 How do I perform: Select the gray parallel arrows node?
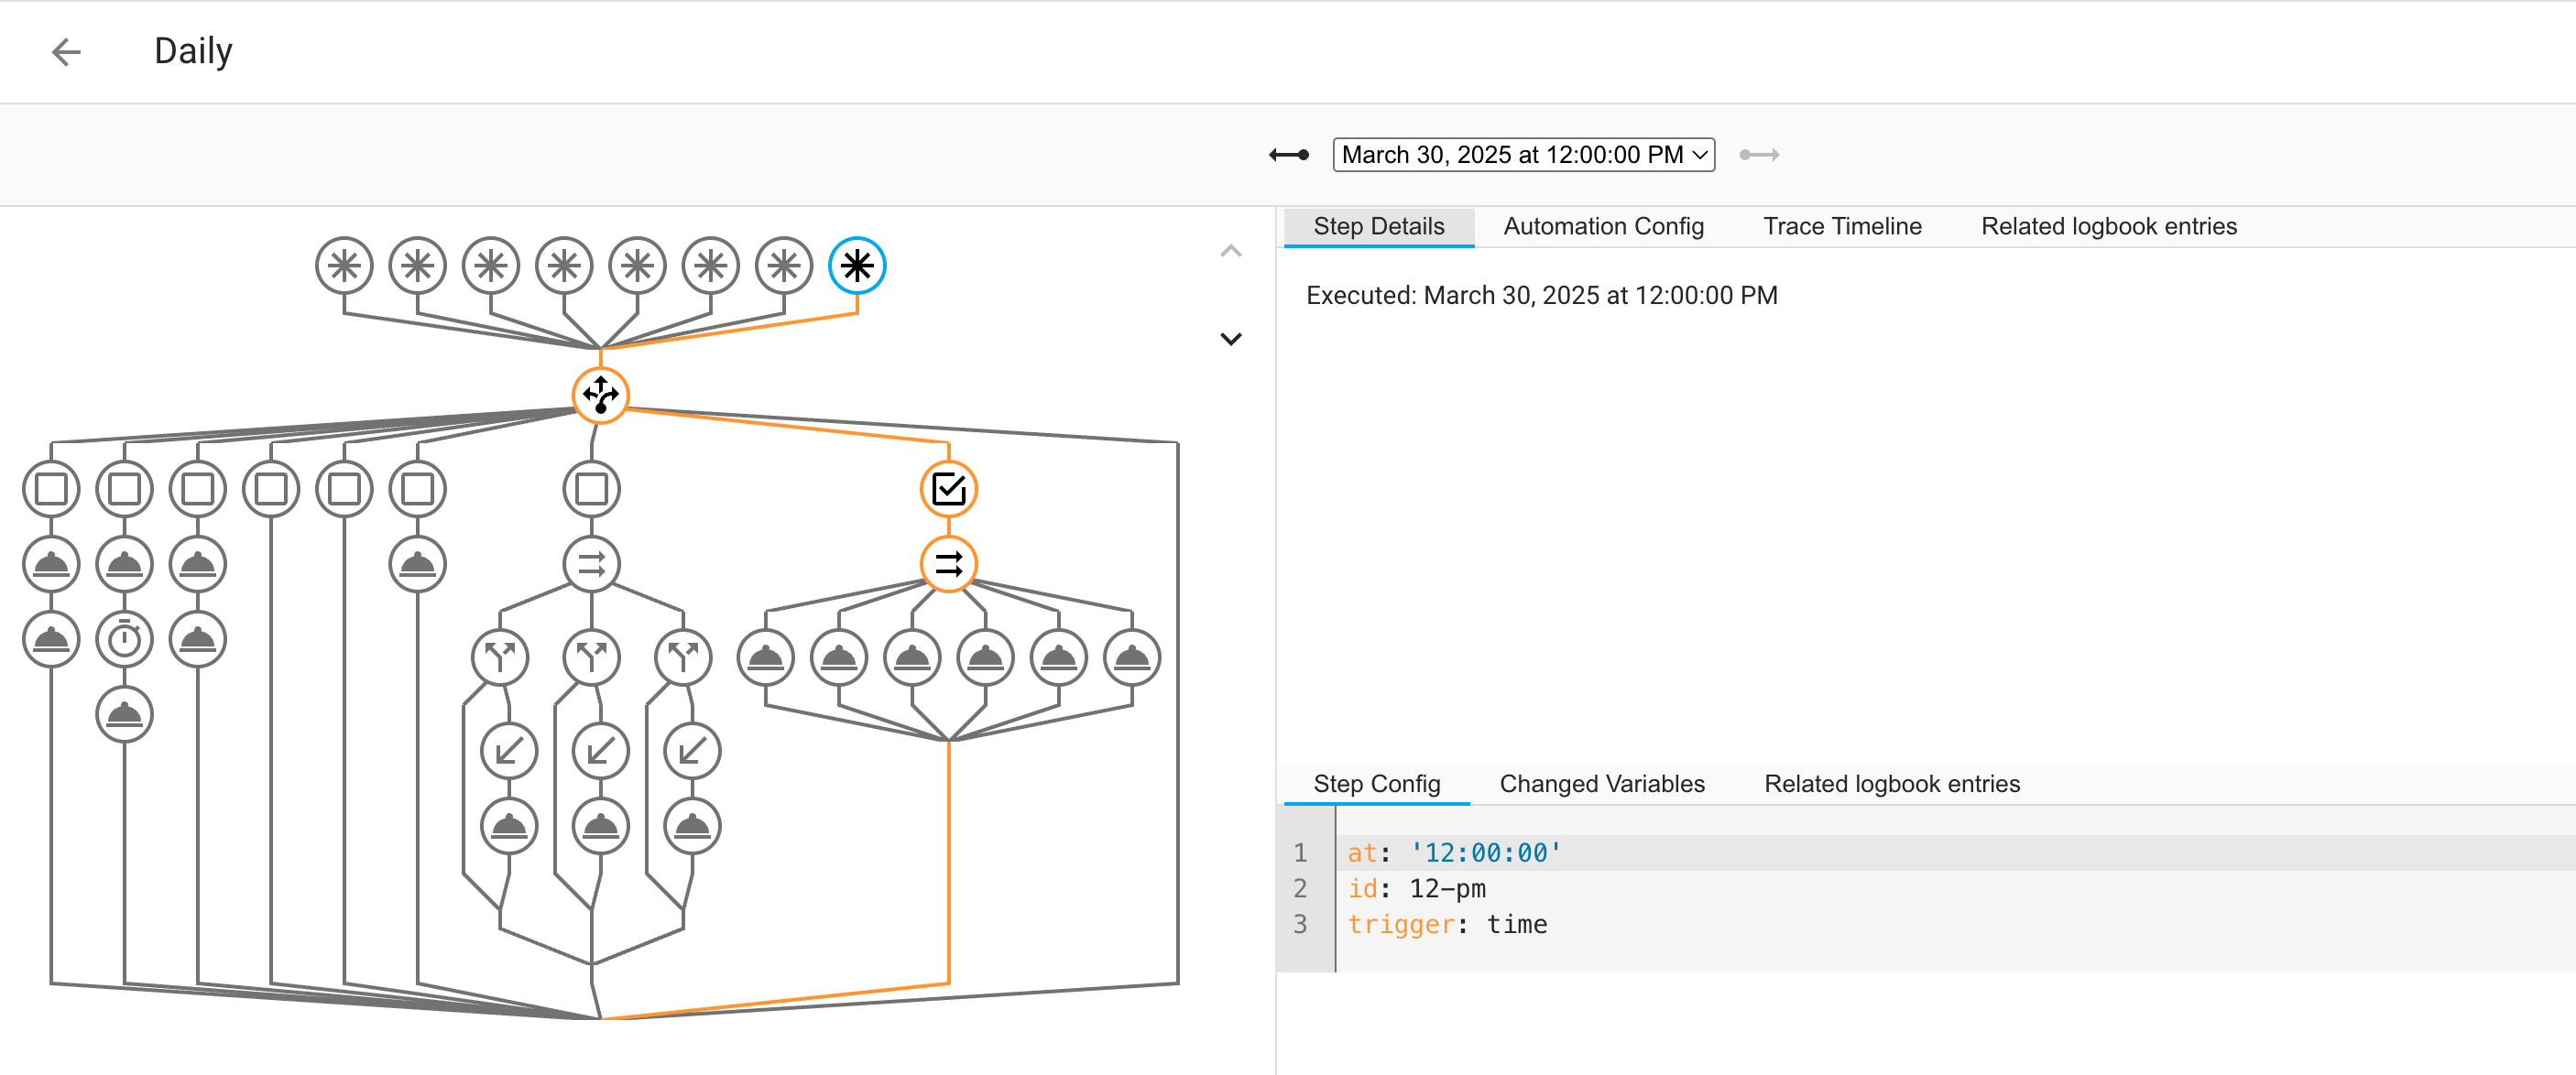click(591, 564)
